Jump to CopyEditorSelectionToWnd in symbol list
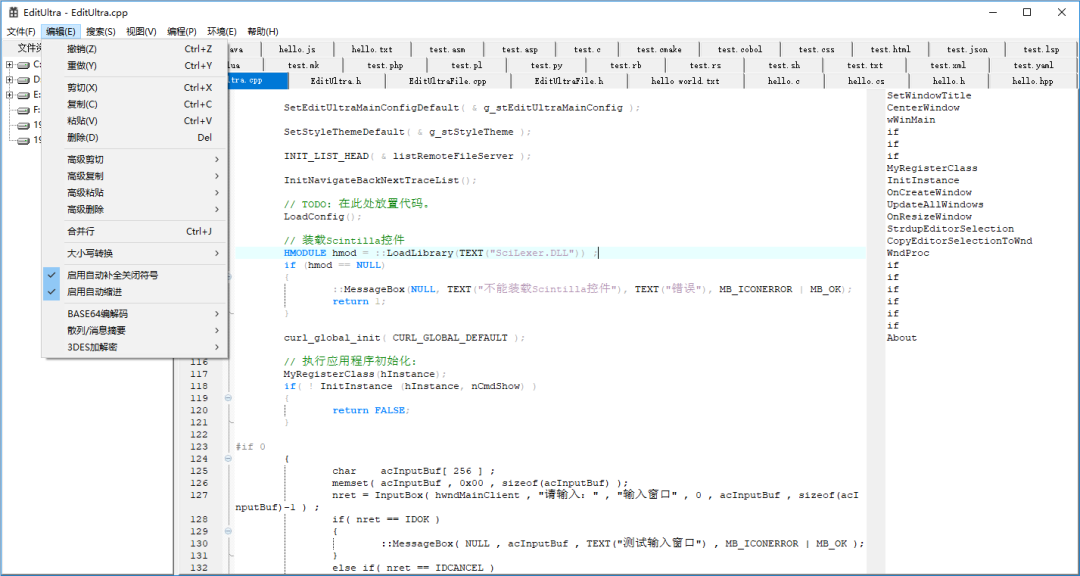Viewport: 1080px width, 576px height. pos(959,241)
